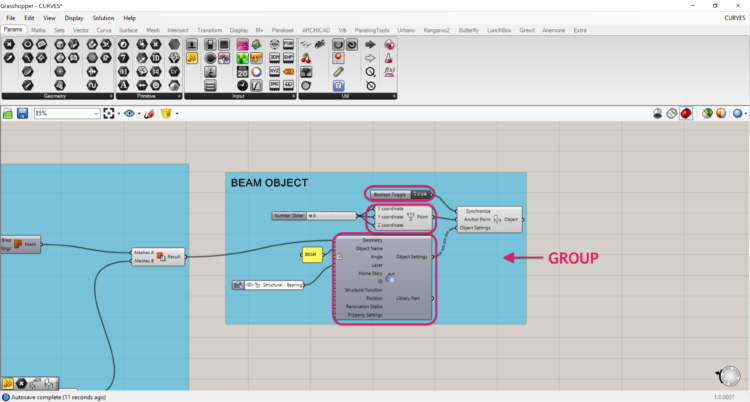Toggle the Boolean Toggle True value
The height and width of the screenshot is (402, 750).
421,193
